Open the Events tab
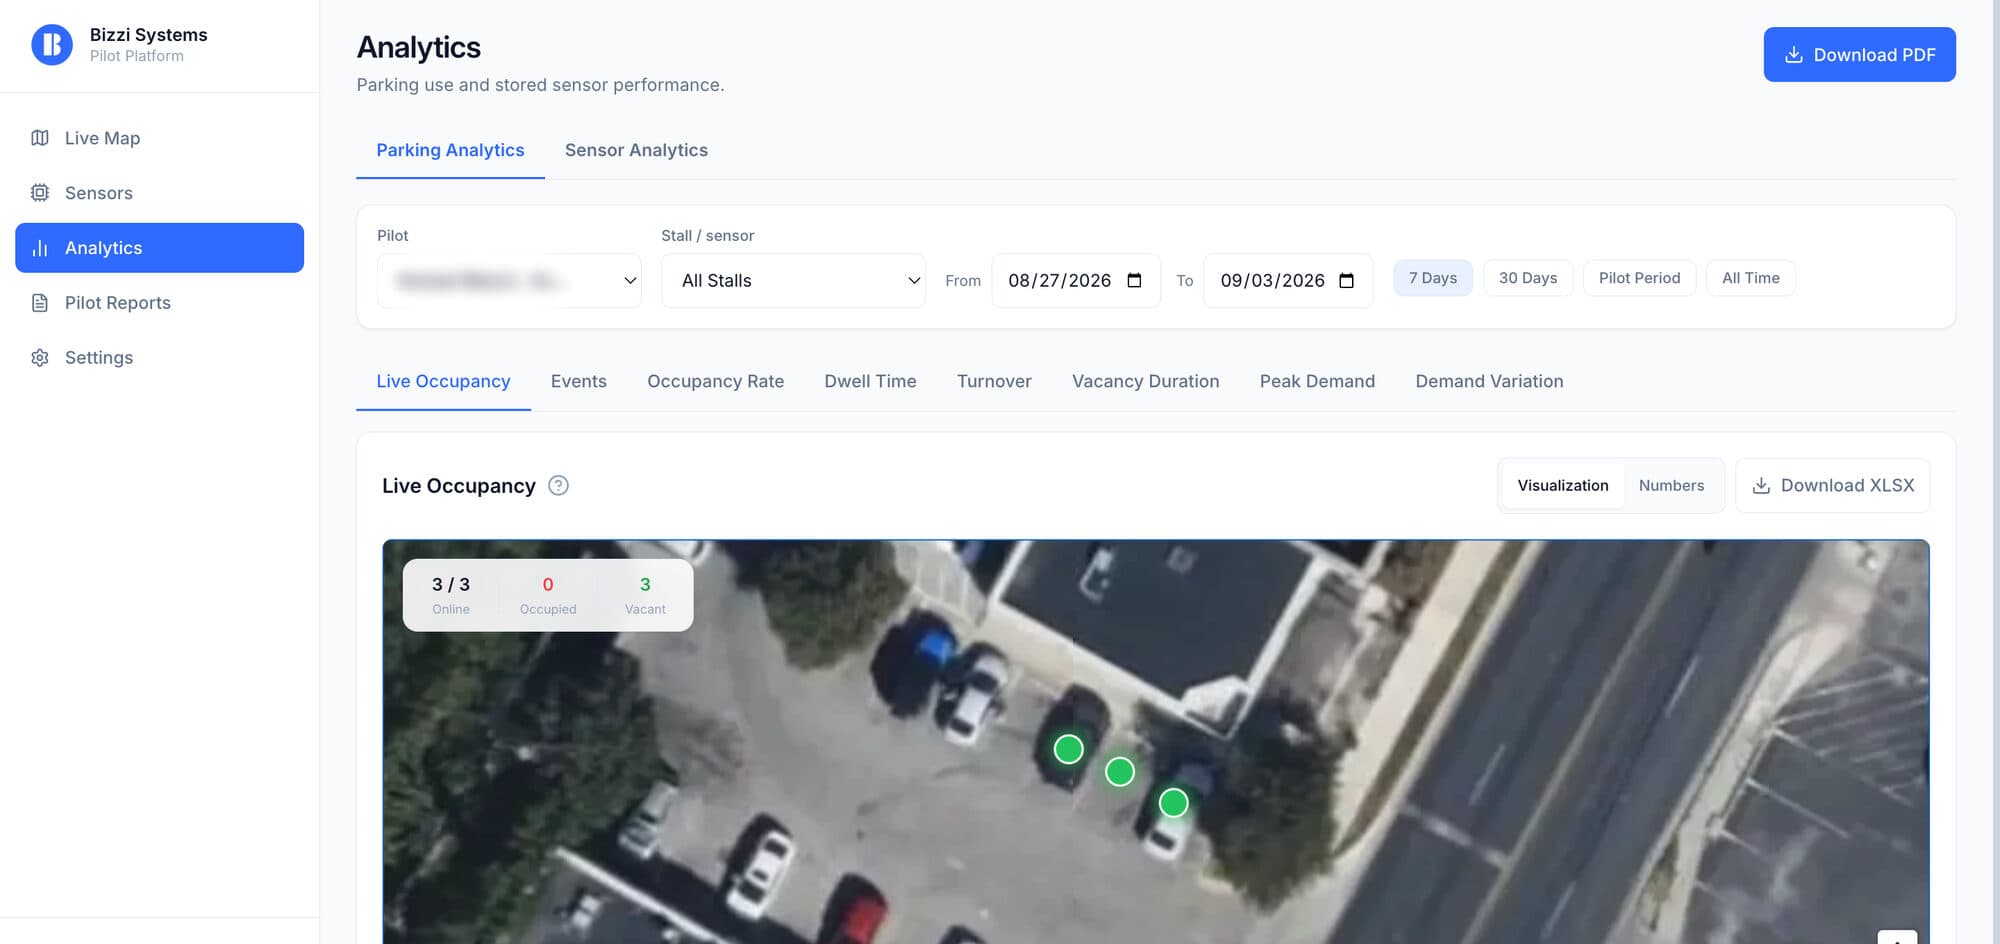The image size is (2000, 944). pyautogui.click(x=578, y=381)
